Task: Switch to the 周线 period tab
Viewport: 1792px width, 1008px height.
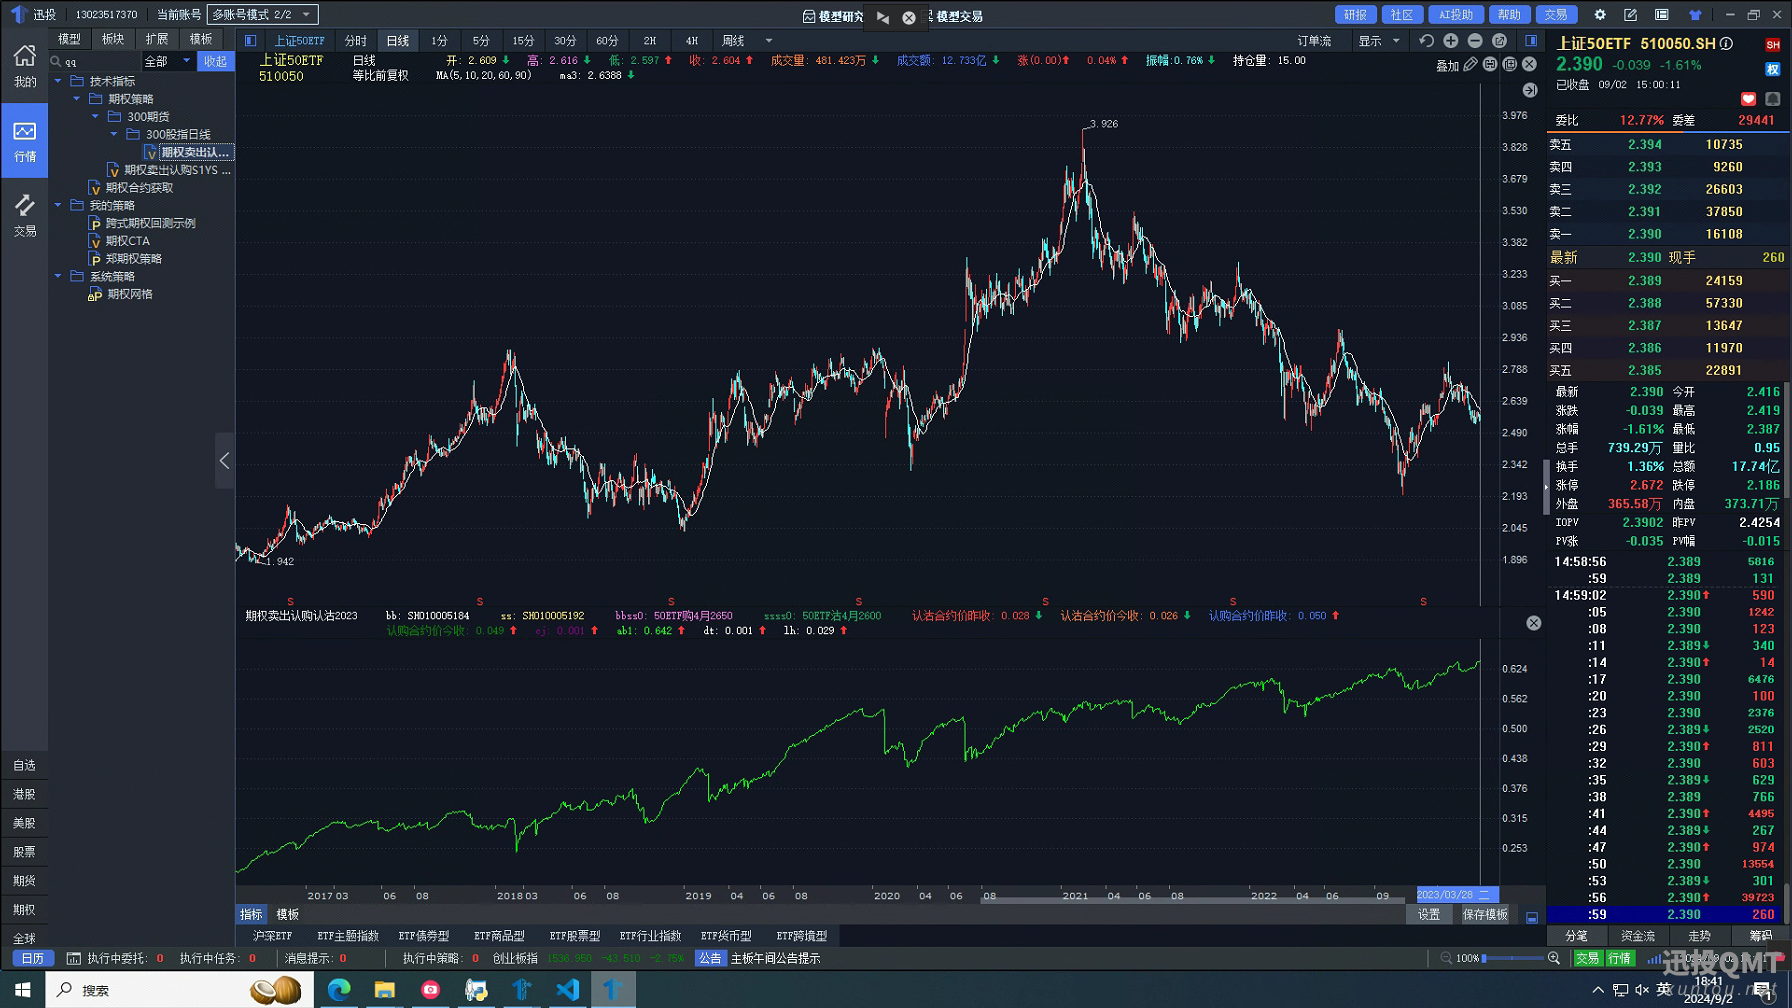Action: point(733,41)
